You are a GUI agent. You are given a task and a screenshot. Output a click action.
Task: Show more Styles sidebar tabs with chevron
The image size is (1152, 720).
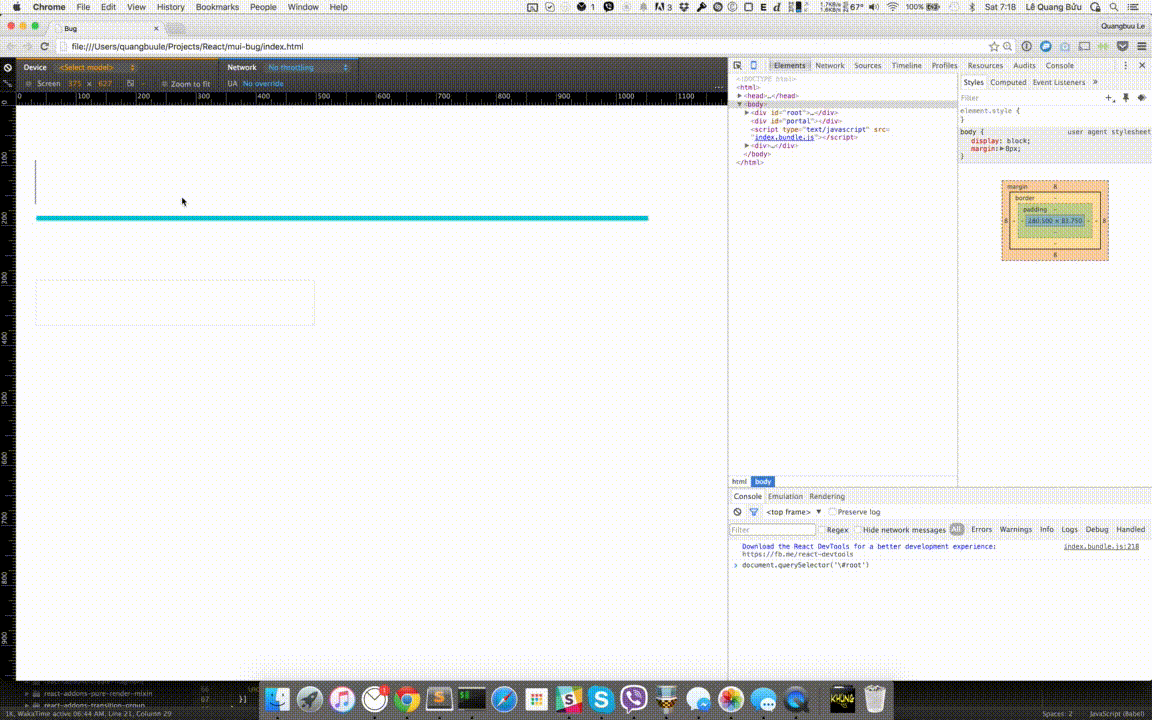[x=1095, y=82]
